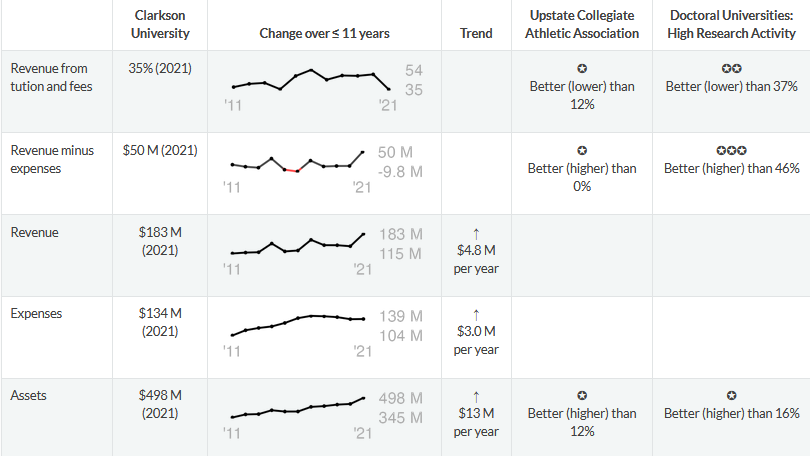Click the star above 'Better (higher) than 16%'
This screenshot has height=456, width=810.
pyautogui.click(x=731, y=396)
